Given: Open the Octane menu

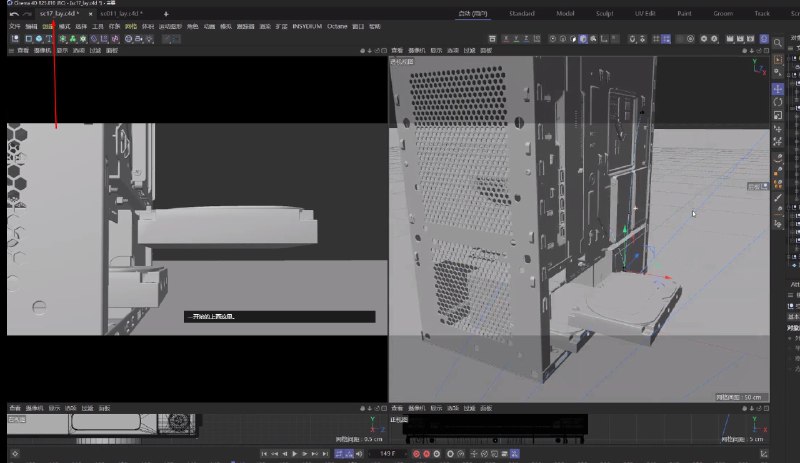Looking at the screenshot, I should coord(337,26).
